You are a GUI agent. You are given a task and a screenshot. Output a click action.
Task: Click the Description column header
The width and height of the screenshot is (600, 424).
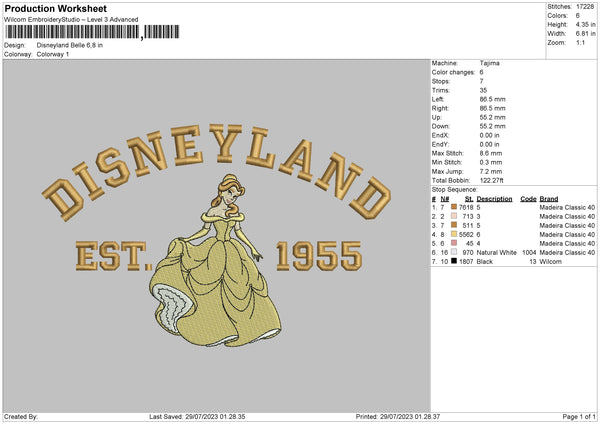494,198
